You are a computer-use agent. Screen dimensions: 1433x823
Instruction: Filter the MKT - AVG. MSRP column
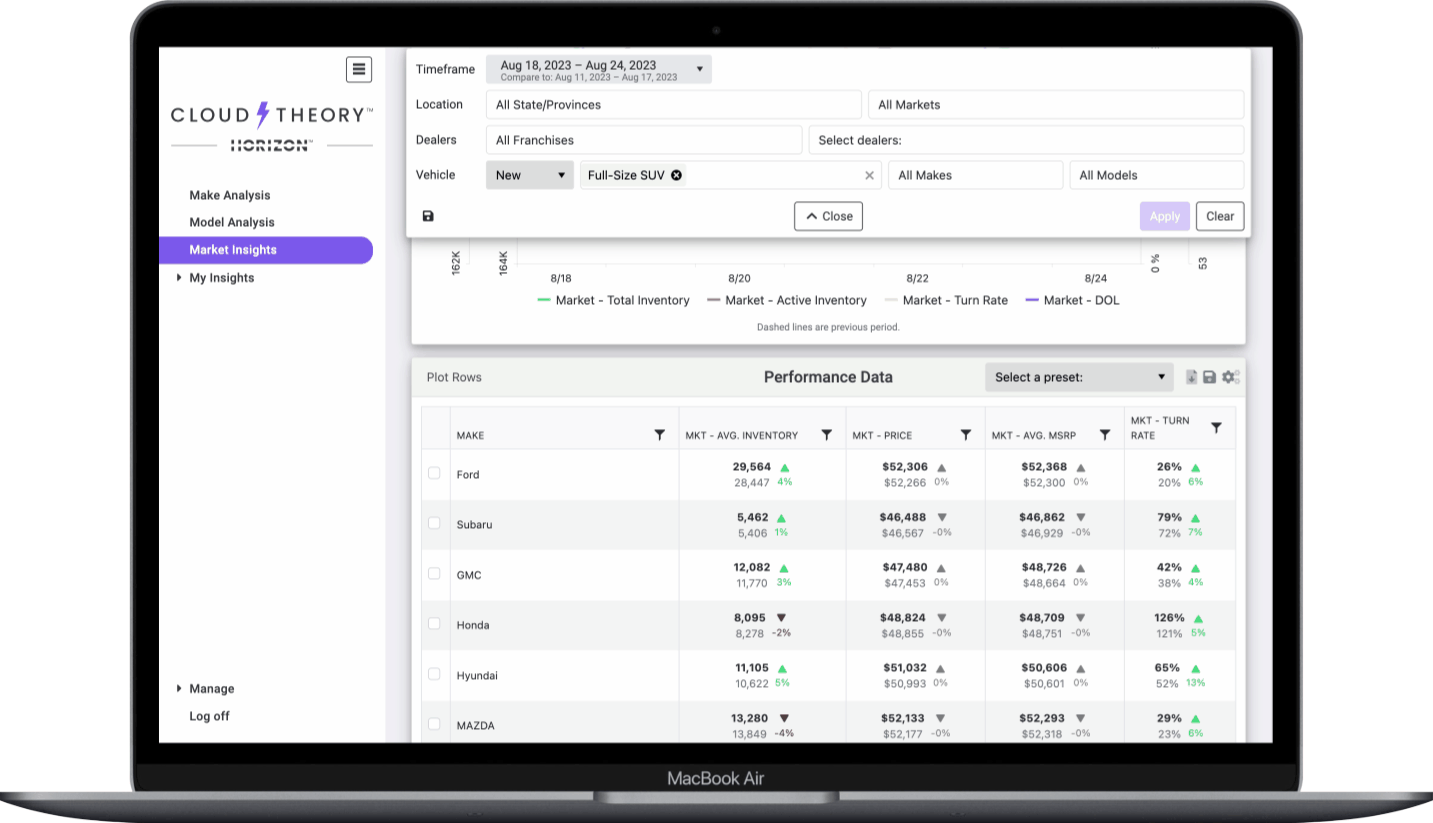pos(1105,435)
